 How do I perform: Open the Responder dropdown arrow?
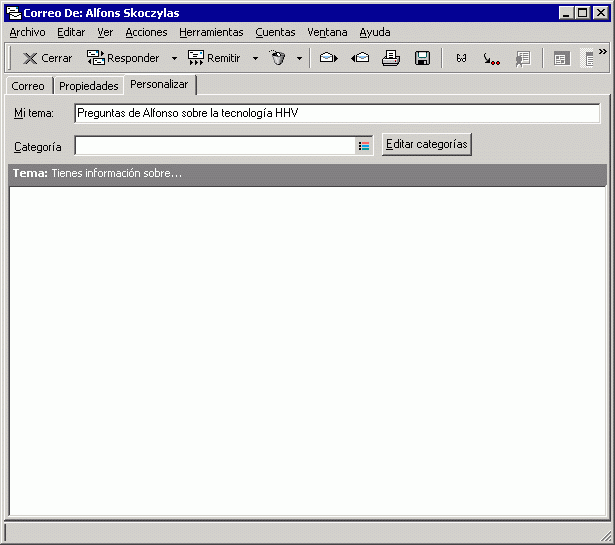coord(175,58)
